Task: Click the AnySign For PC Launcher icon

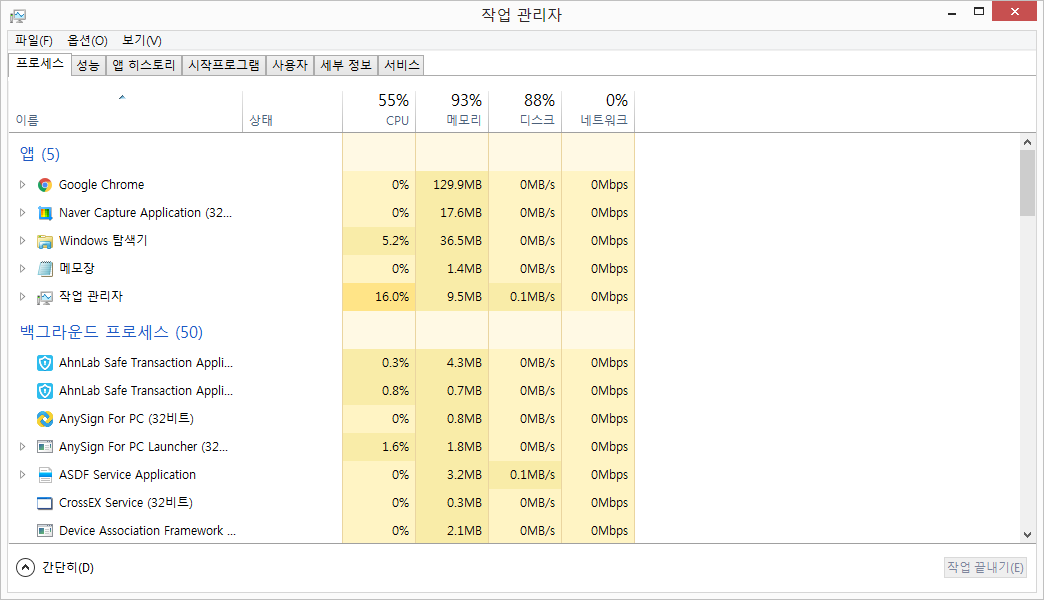Action: point(45,447)
